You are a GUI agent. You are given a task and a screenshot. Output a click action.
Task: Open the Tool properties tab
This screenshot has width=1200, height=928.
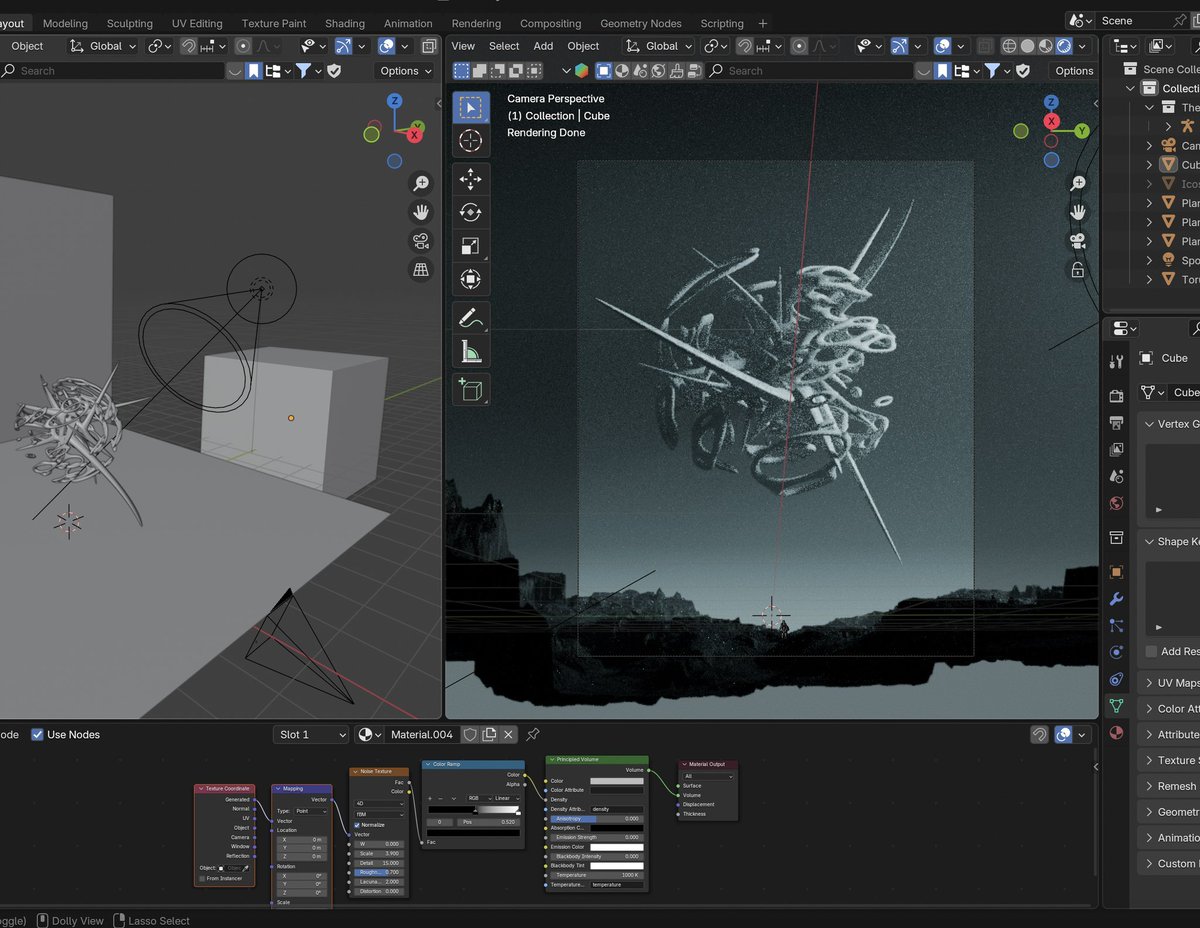[x=1117, y=362]
